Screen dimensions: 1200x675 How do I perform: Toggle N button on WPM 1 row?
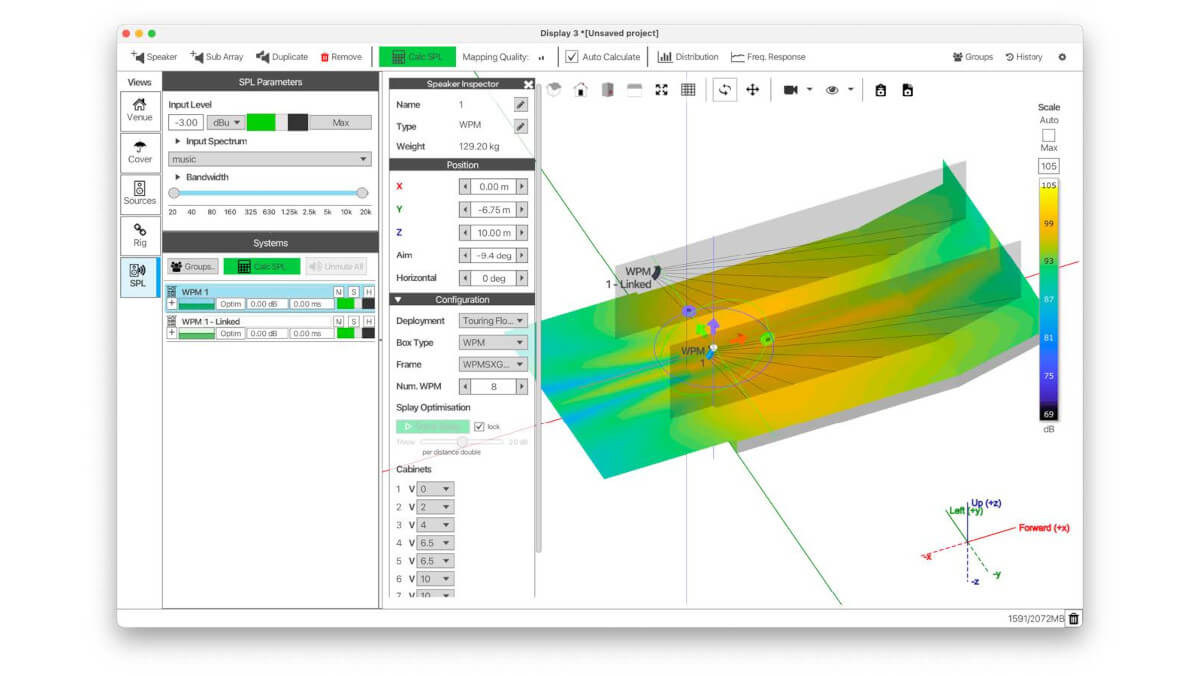coord(338,292)
